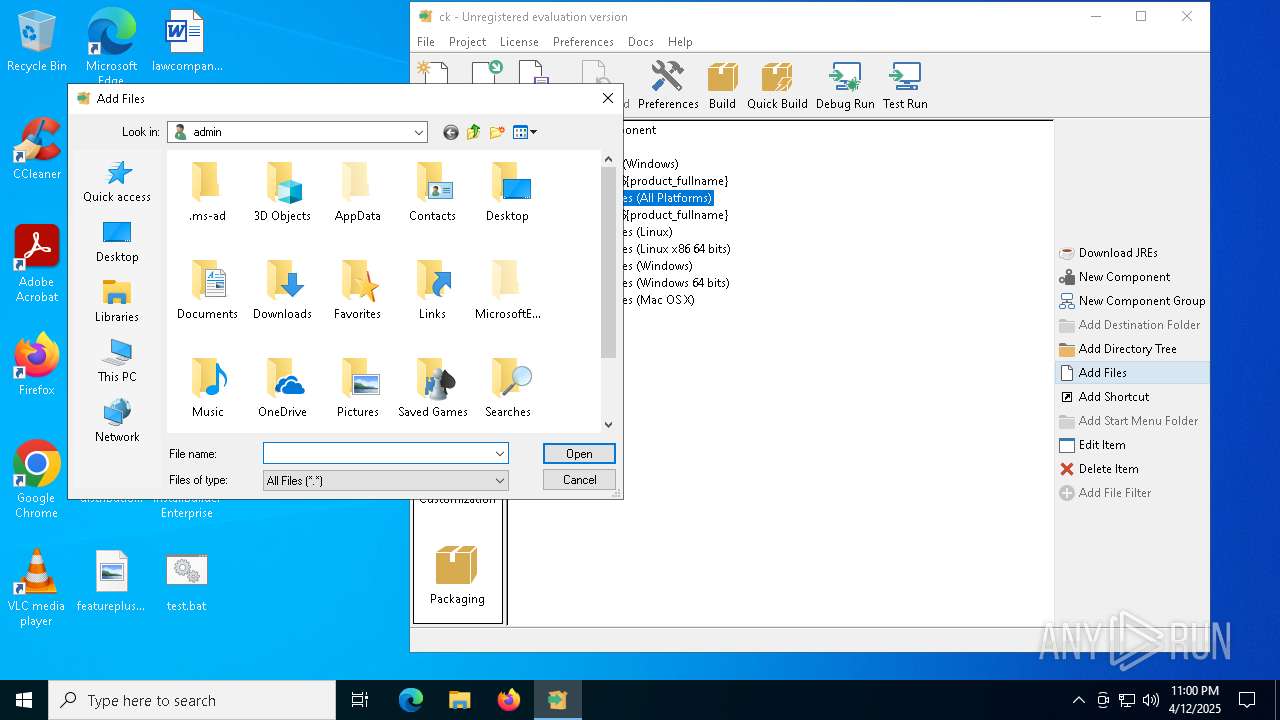The image size is (1280, 720).
Task: Open File Explorer from the taskbar
Action: (459, 700)
